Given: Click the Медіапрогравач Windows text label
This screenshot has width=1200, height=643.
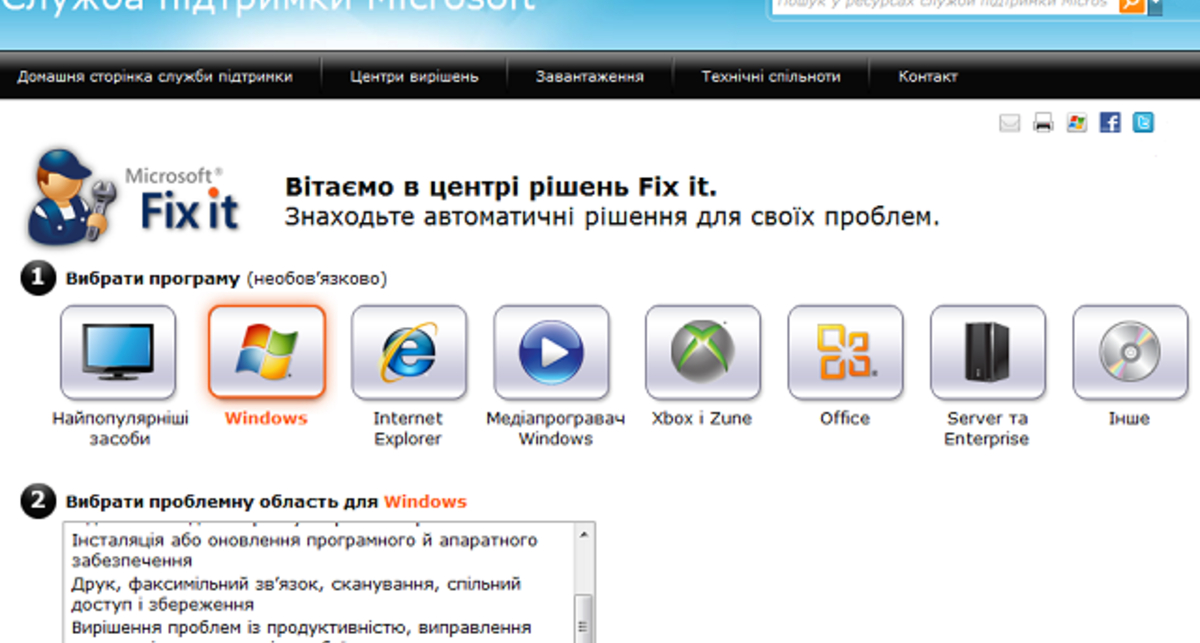Looking at the screenshot, I should pyautogui.click(x=556, y=429).
